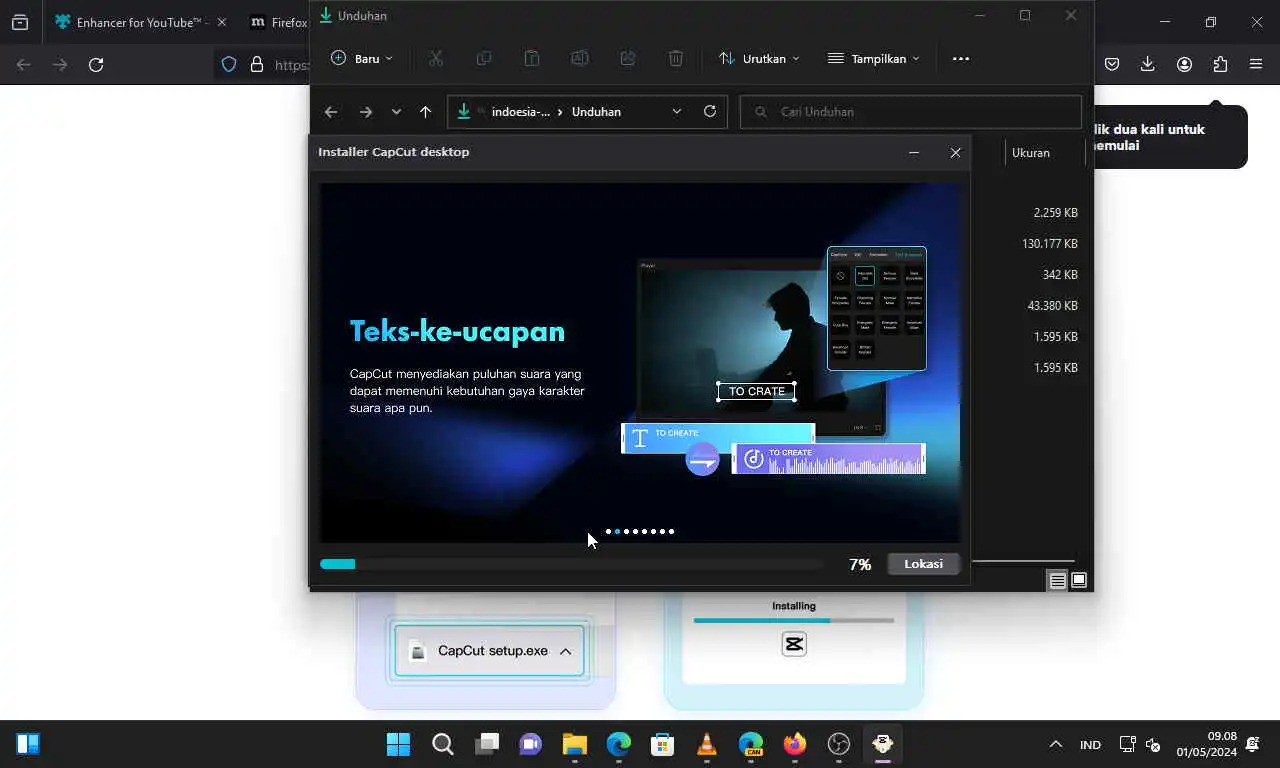Open the Firefox extensions puzzle icon
This screenshot has height=768, width=1280.
click(1220, 65)
